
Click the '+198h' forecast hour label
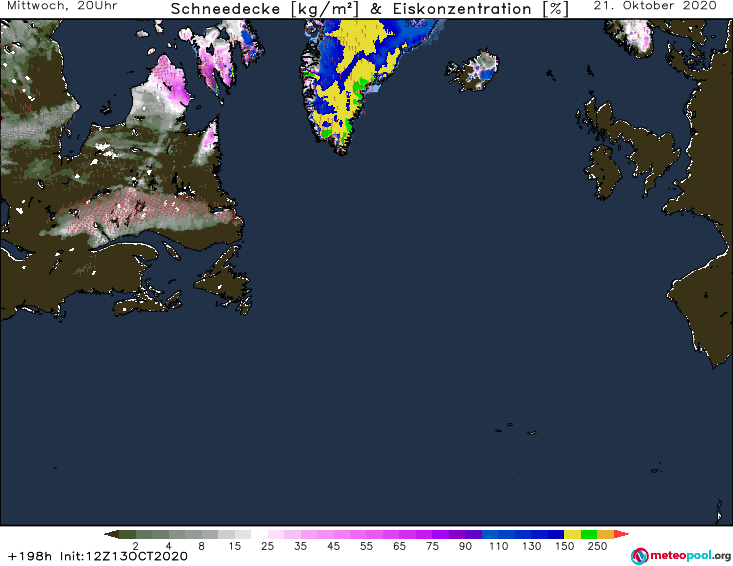[29, 556]
